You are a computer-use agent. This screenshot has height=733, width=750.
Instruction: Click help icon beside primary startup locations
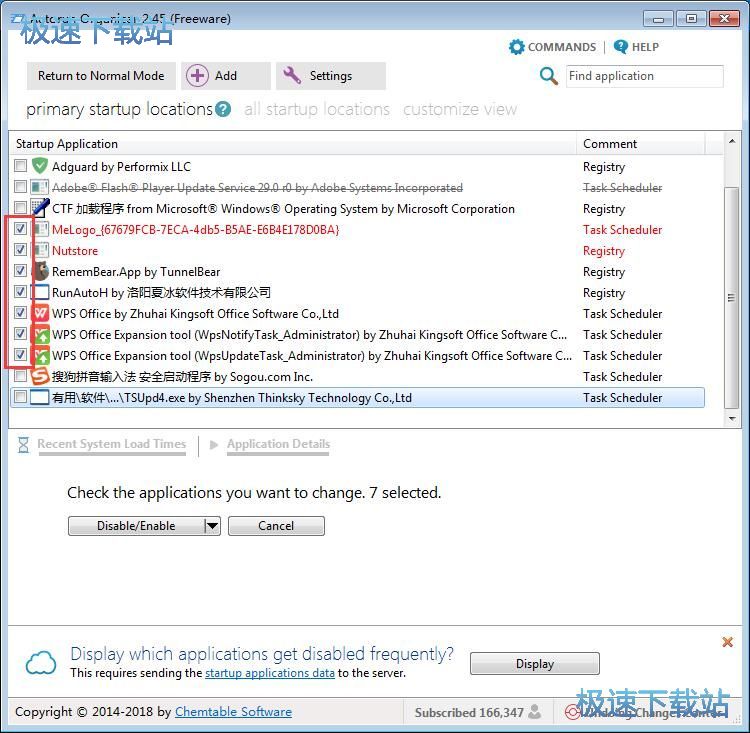pos(222,109)
